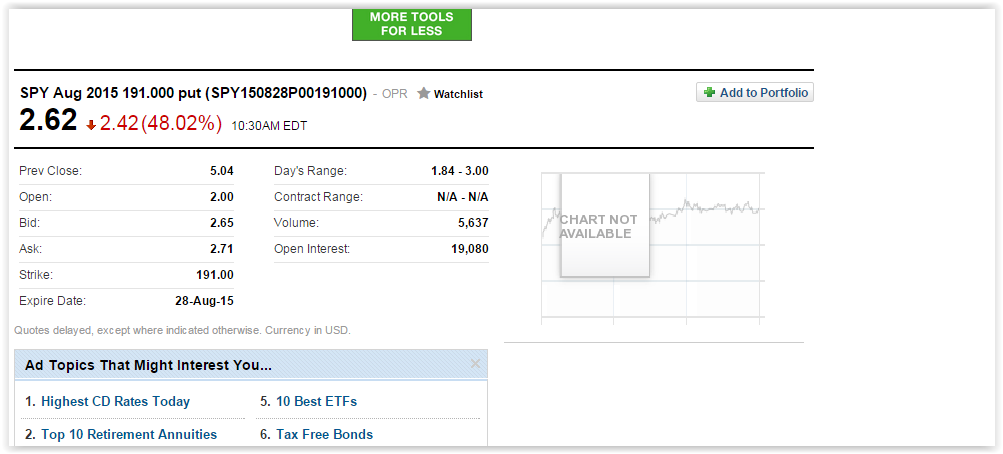Click the Open Interest value 19,080
Viewport: 1003px width, 454px height.
click(470, 249)
